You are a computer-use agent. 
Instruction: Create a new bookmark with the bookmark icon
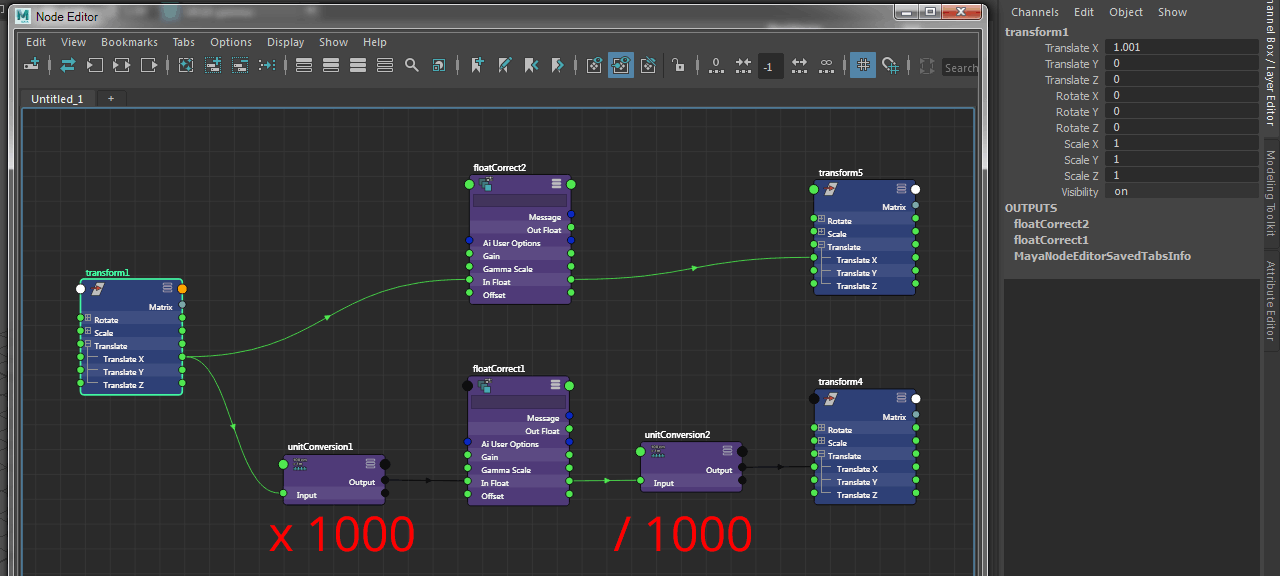(x=476, y=65)
